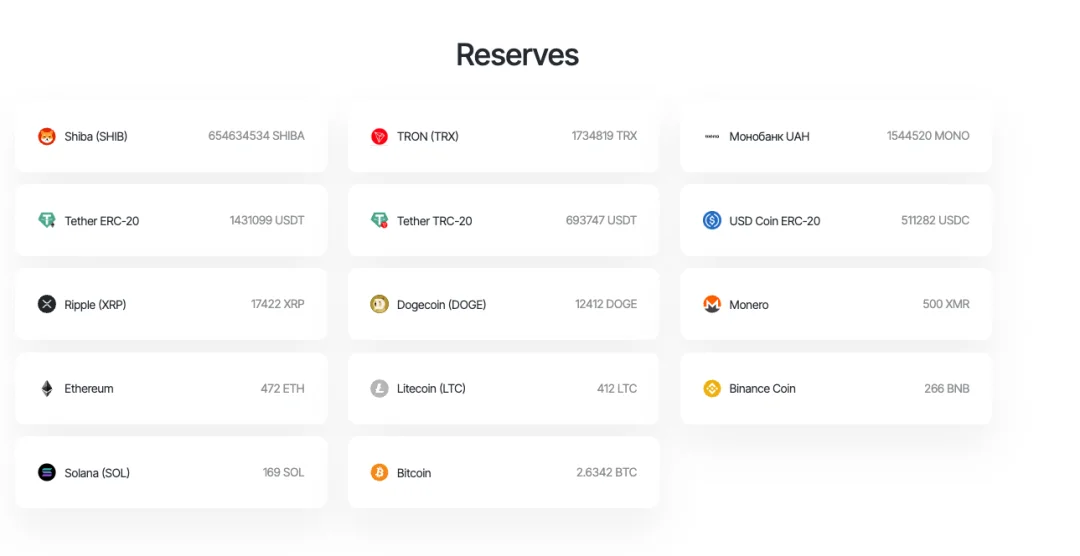The image size is (1080, 556).
Task: Click the silver Litecoin icon
Action: (380, 389)
